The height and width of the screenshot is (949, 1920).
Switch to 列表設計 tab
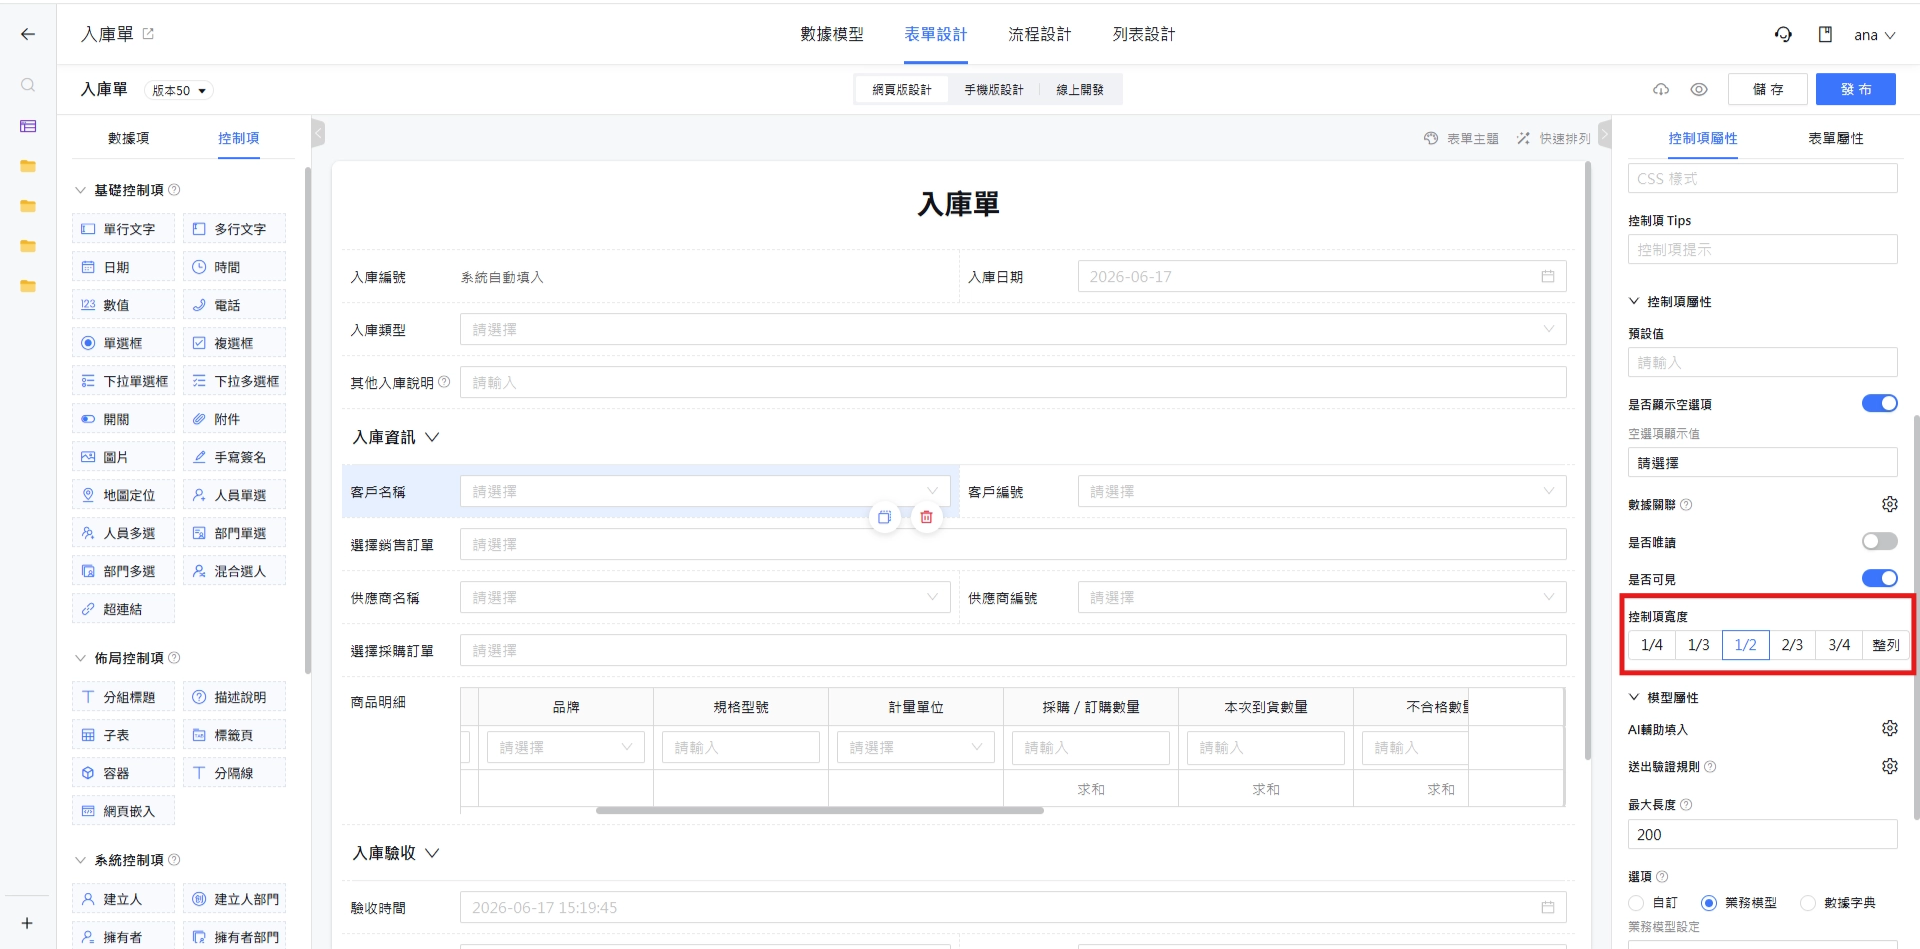[1143, 34]
